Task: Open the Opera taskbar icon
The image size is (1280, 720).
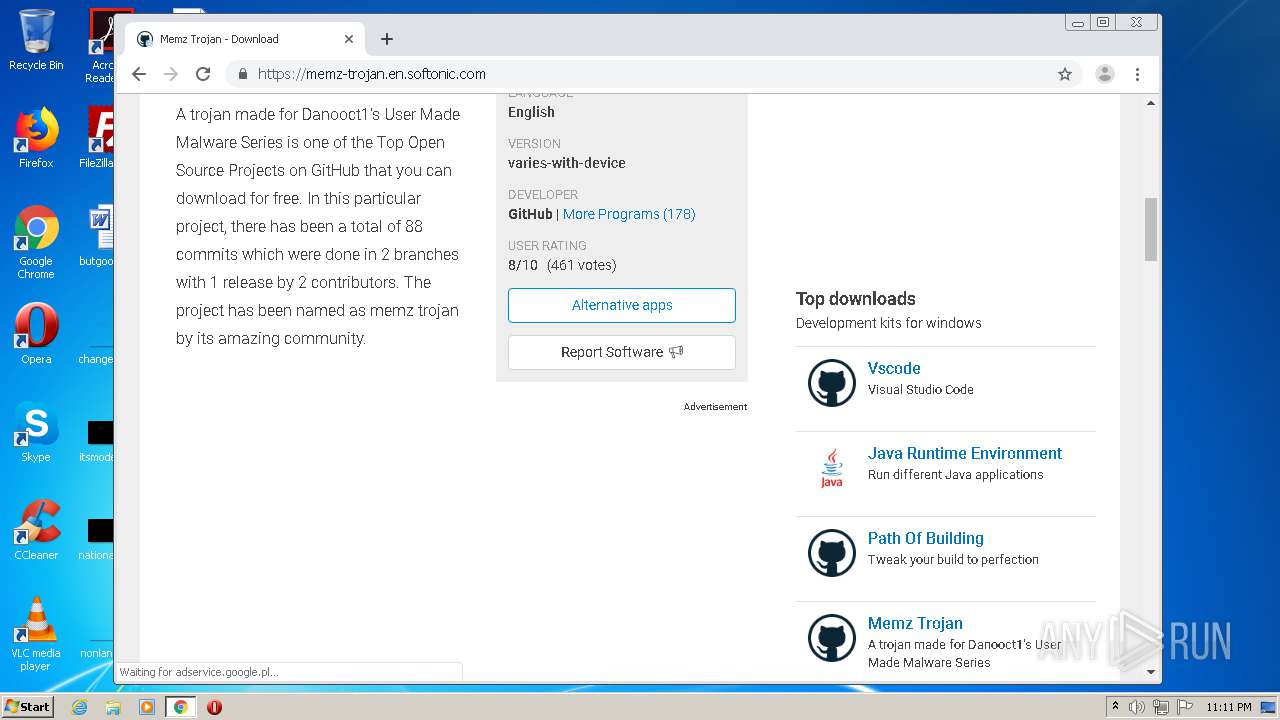Action: [x=214, y=707]
